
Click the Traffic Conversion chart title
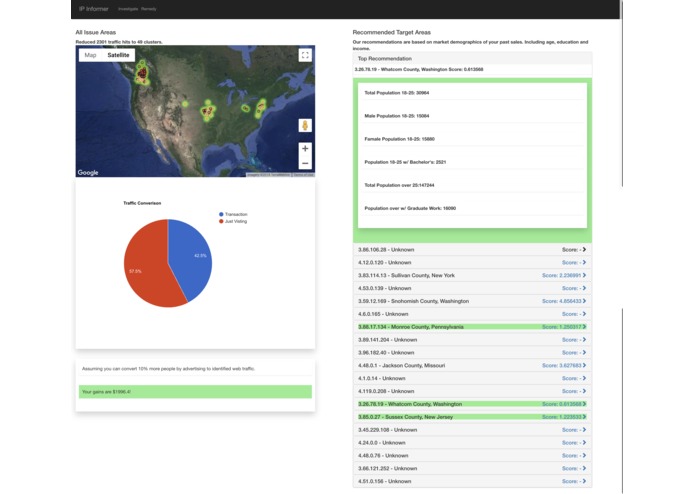click(x=142, y=203)
